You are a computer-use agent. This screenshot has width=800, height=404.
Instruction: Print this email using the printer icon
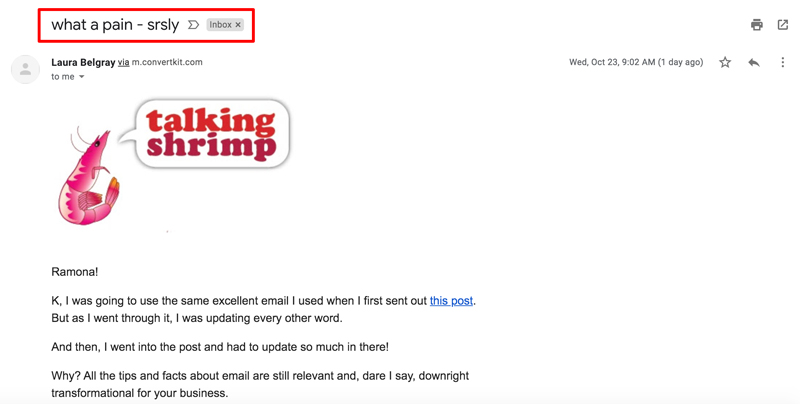(757, 25)
